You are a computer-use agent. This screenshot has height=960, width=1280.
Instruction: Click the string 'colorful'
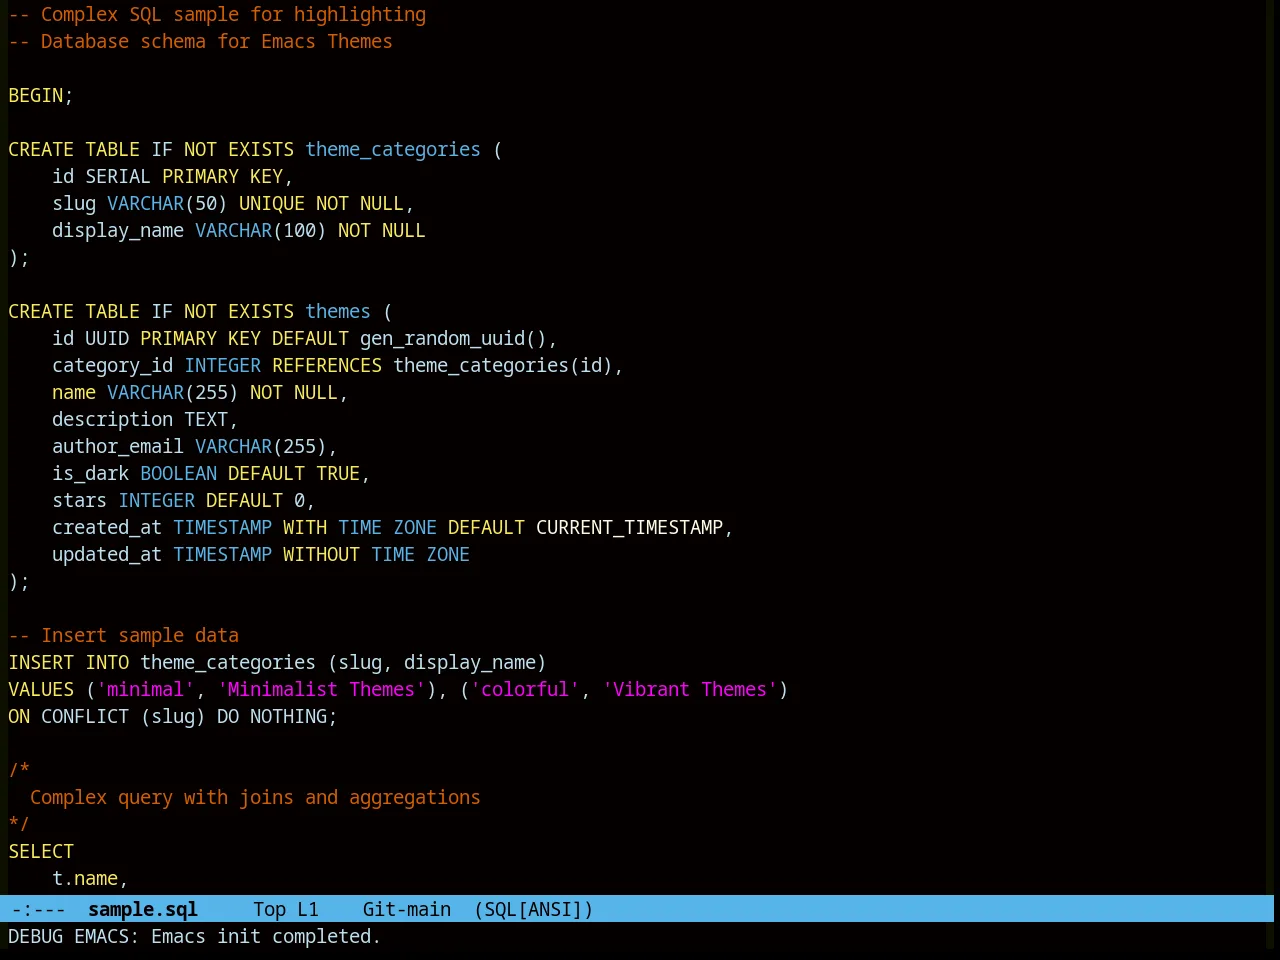tap(525, 689)
